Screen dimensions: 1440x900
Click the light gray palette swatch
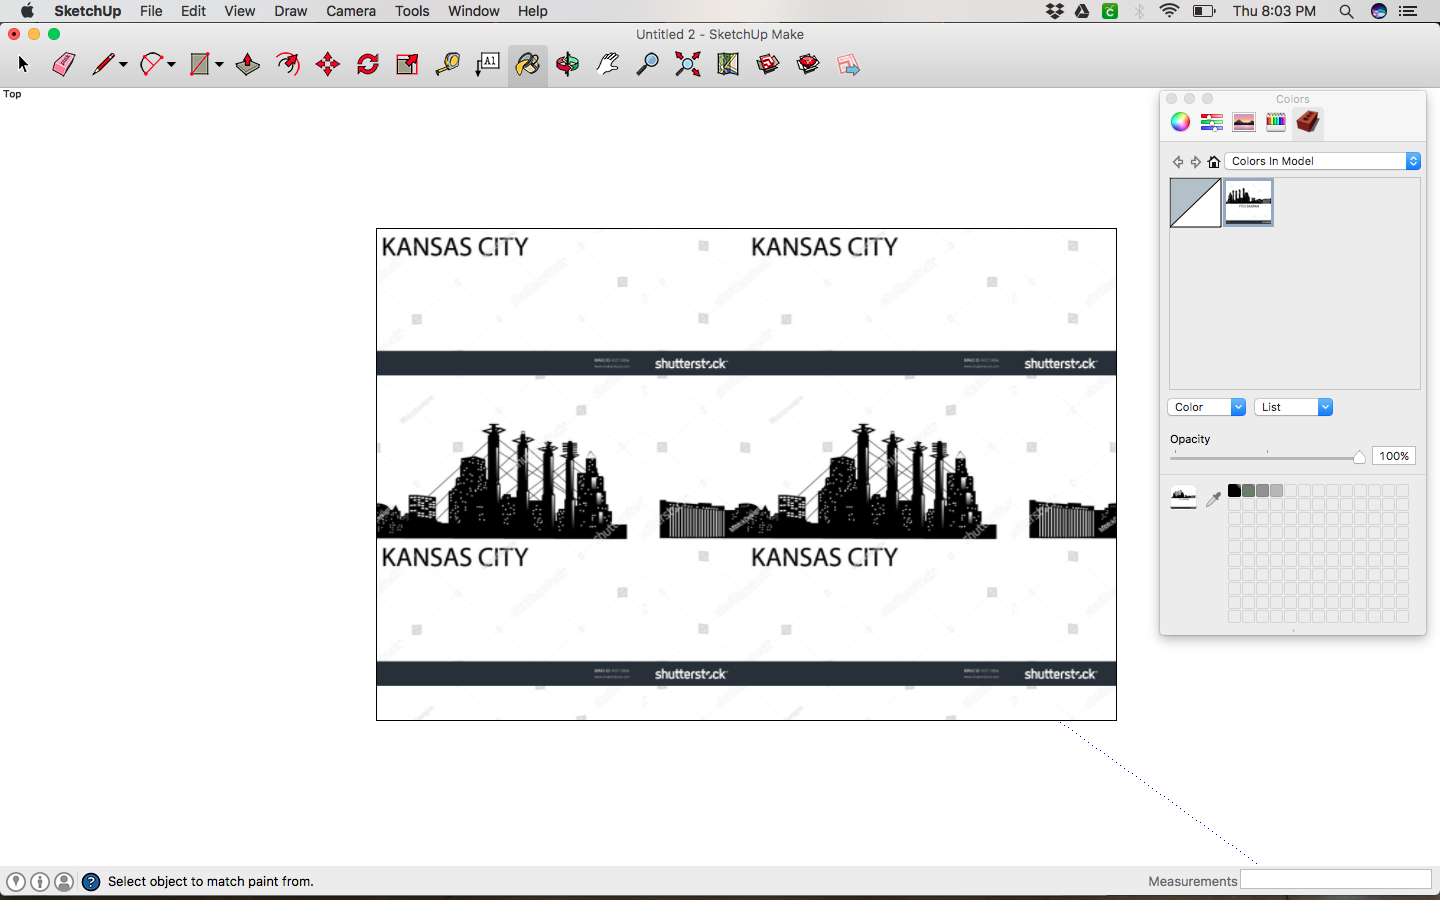tap(1276, 491)
